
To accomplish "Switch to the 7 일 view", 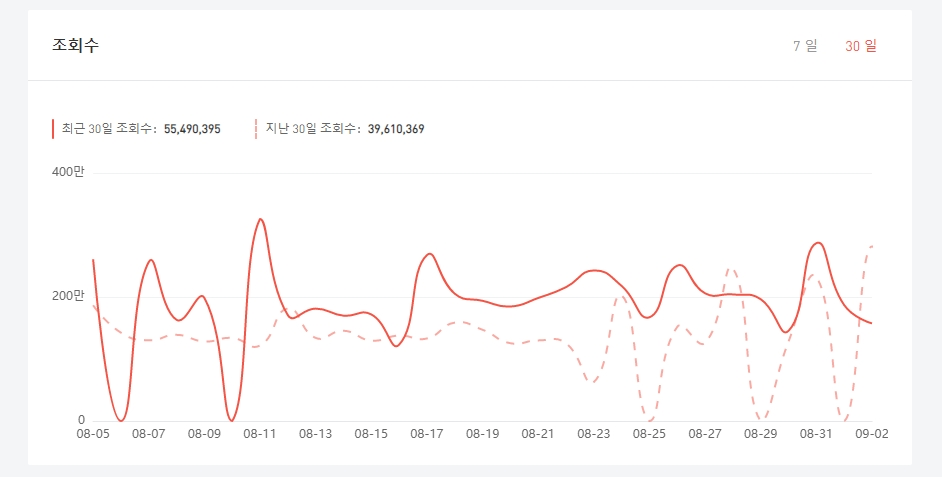I will [x=804, y=46].
